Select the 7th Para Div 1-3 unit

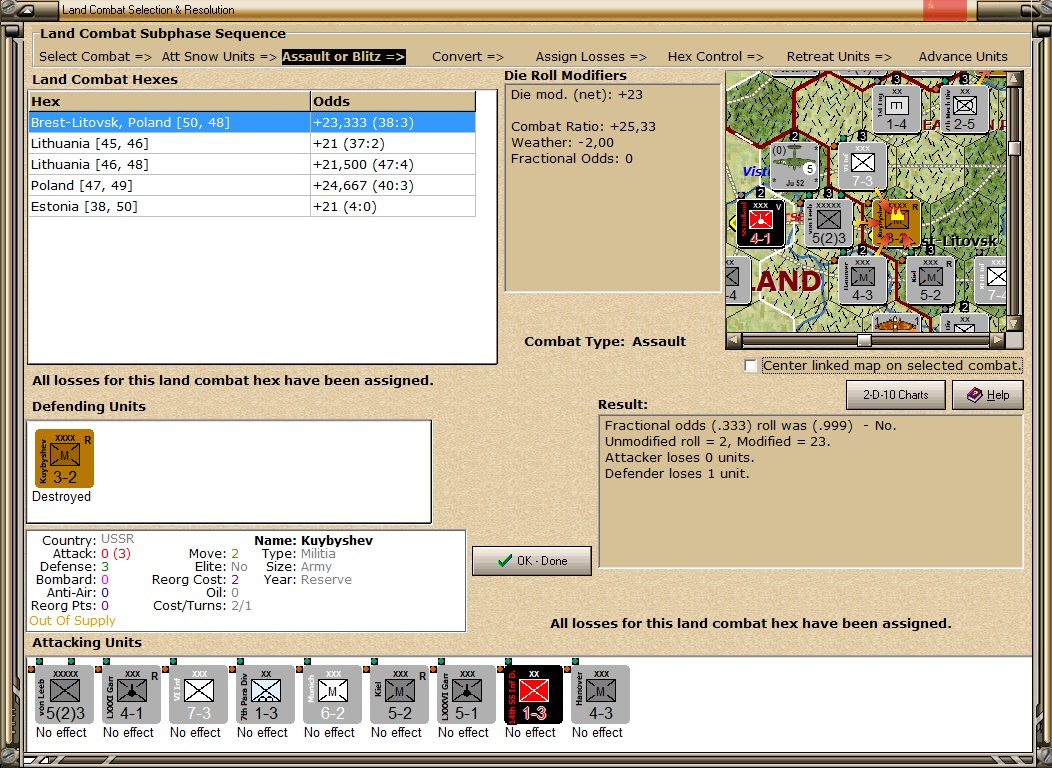(x=266, y=695)
